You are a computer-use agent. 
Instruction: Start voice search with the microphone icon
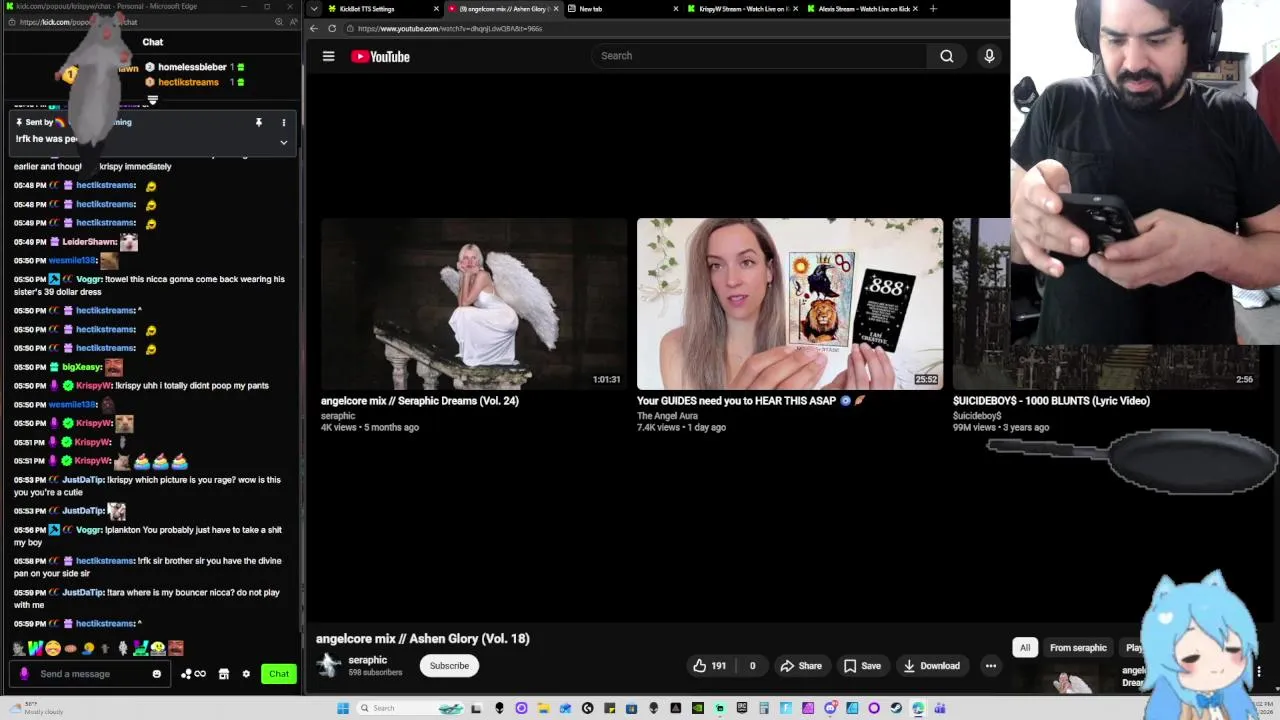click(989, 56)
